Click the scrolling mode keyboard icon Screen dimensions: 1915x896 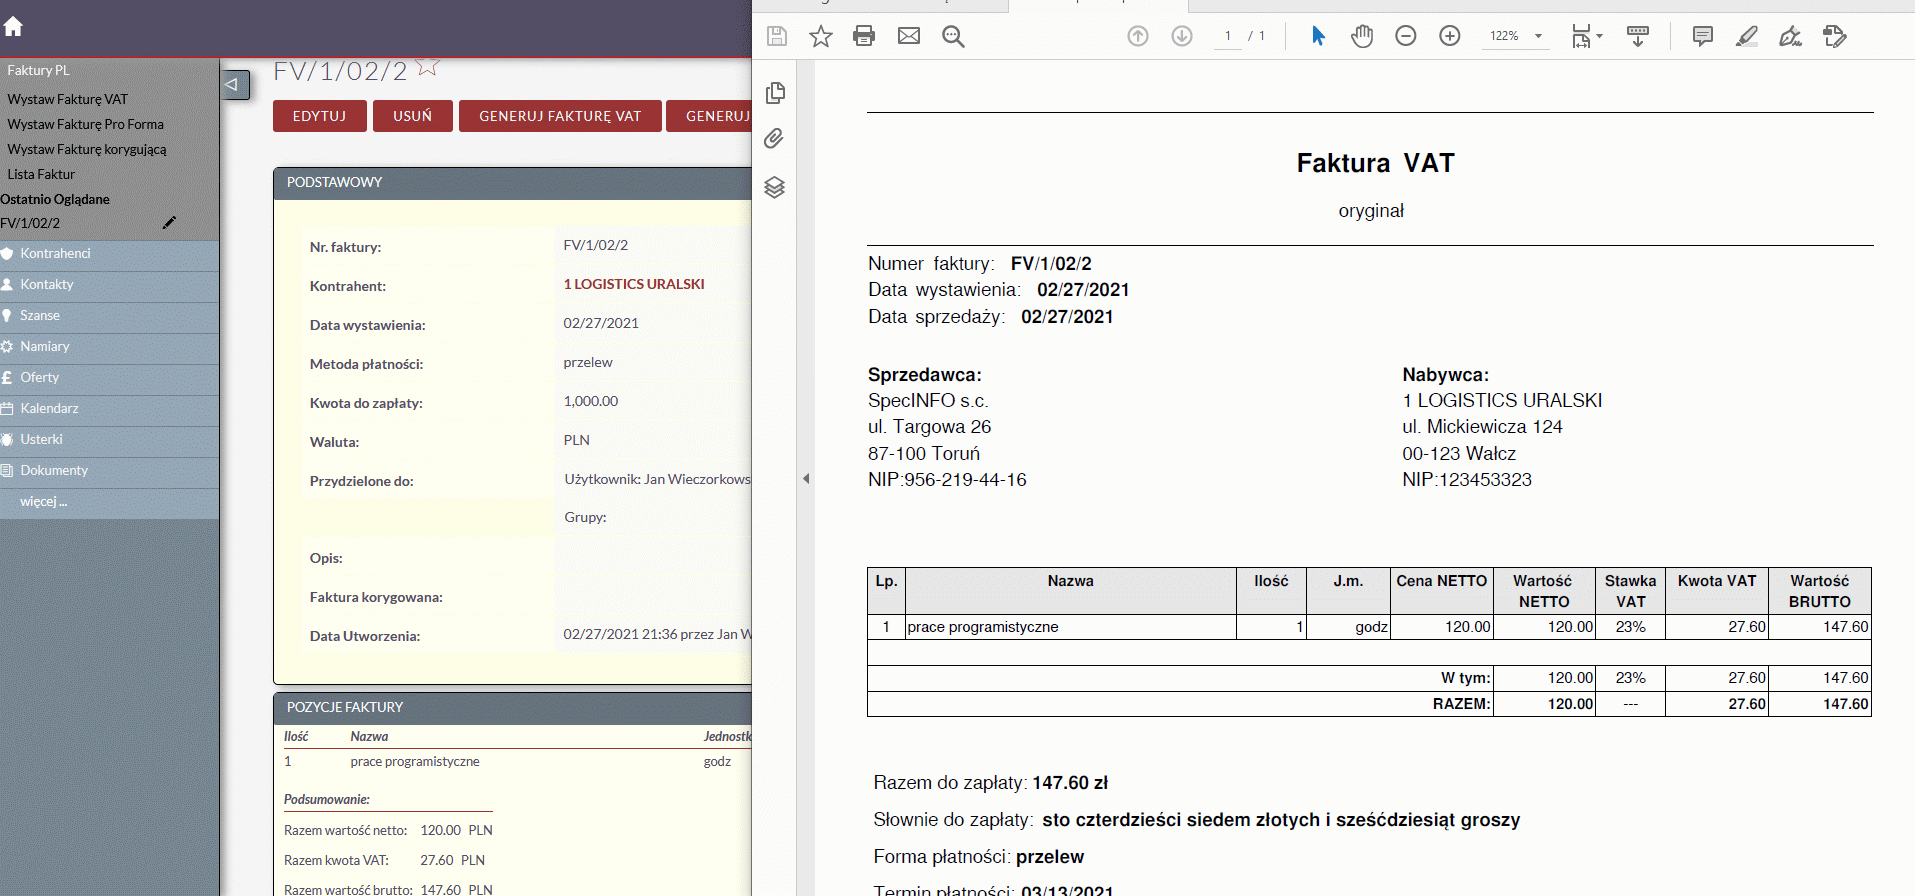point(1638,36)
